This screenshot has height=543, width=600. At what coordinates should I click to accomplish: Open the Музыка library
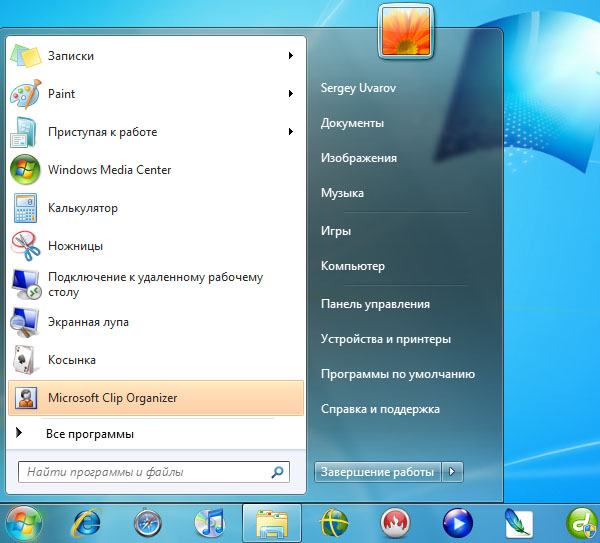click(x=342, y=193)
